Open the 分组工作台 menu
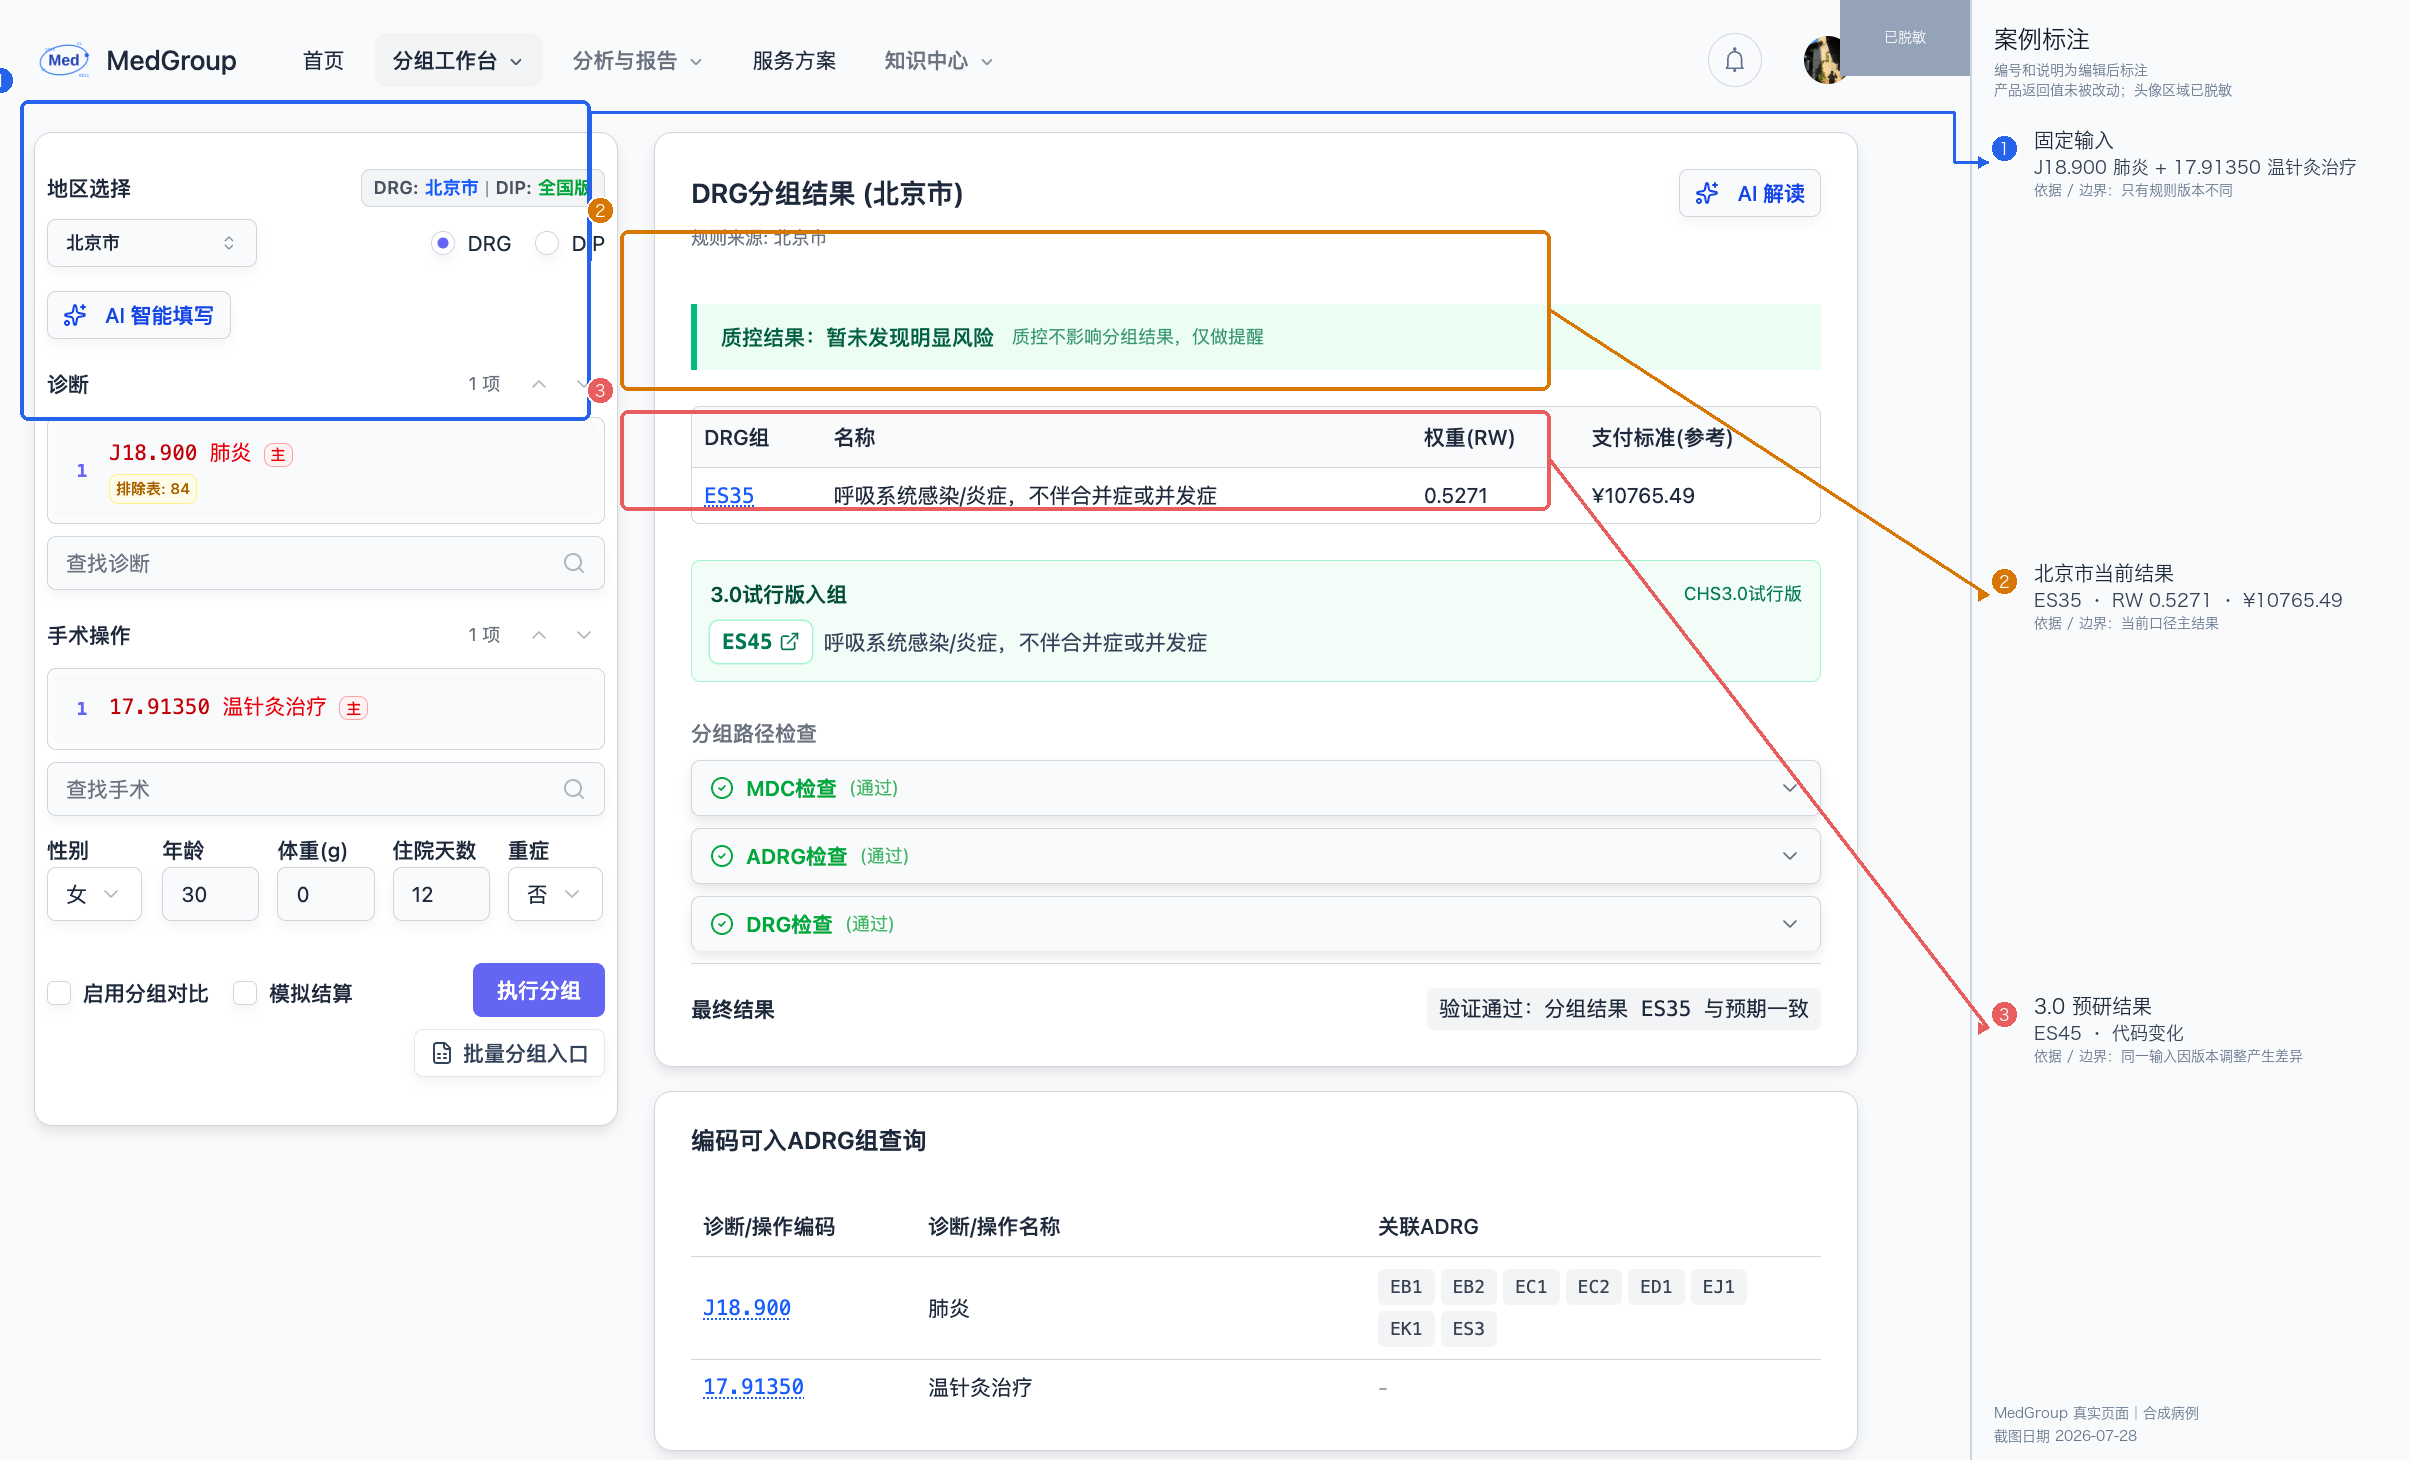 pos(458,61)
